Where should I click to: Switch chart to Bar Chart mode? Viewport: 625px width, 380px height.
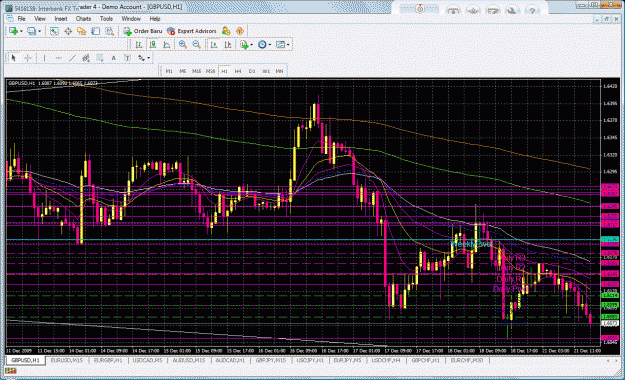(139, 45)
